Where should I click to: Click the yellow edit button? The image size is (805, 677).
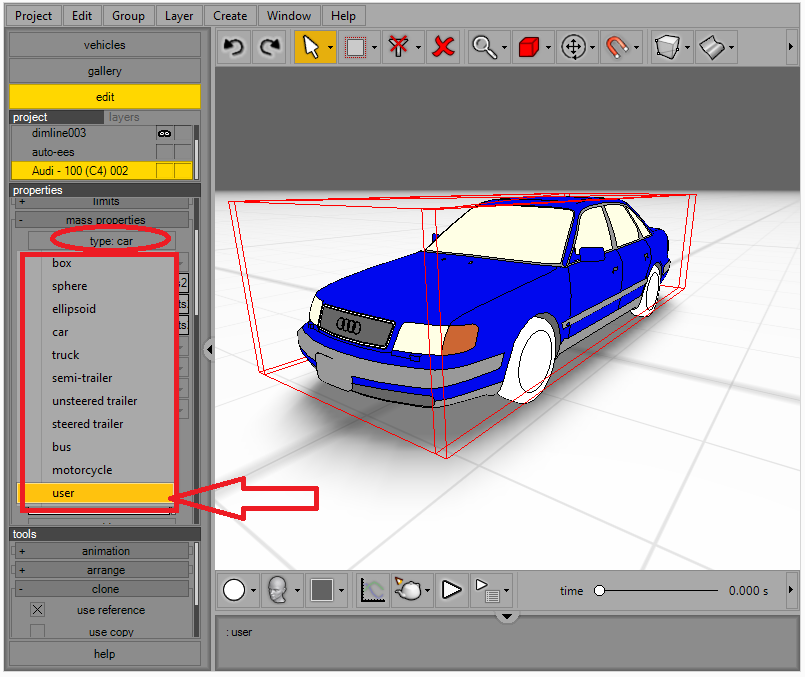pos(105,97)
